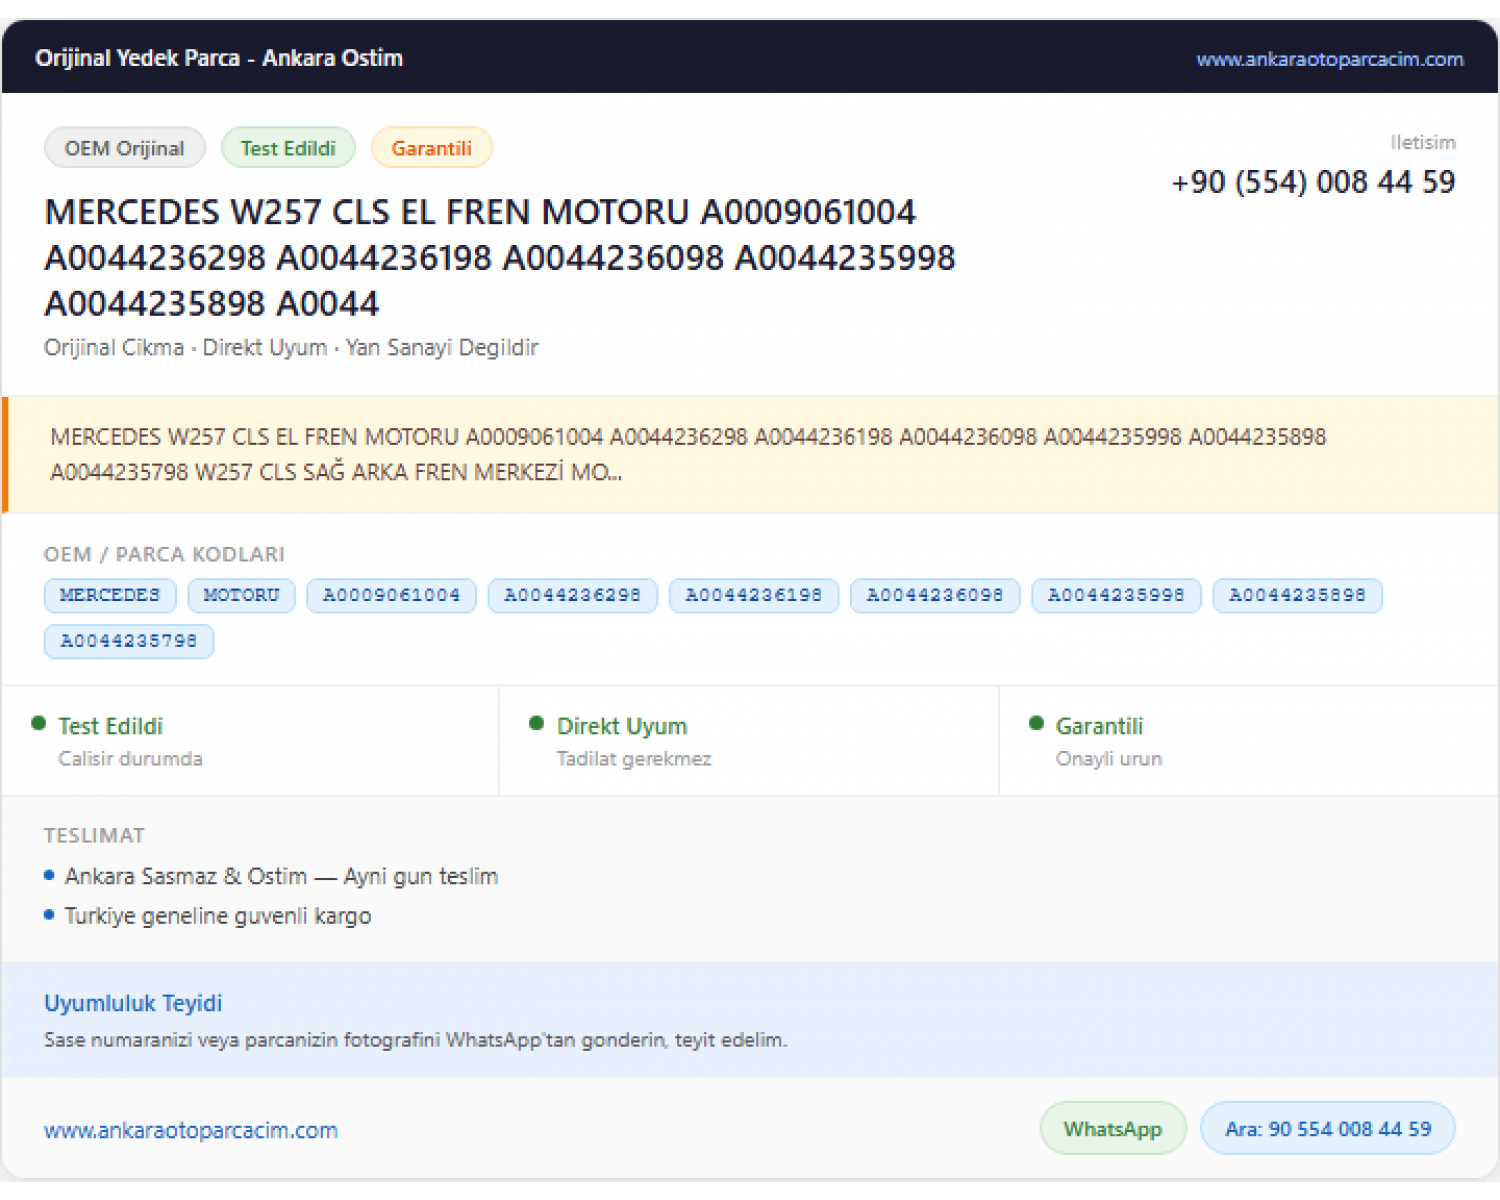Open the WhatsApp button
Image resolution: width=1500 pixels, height=1200 pixels.
point(1113,1129)
